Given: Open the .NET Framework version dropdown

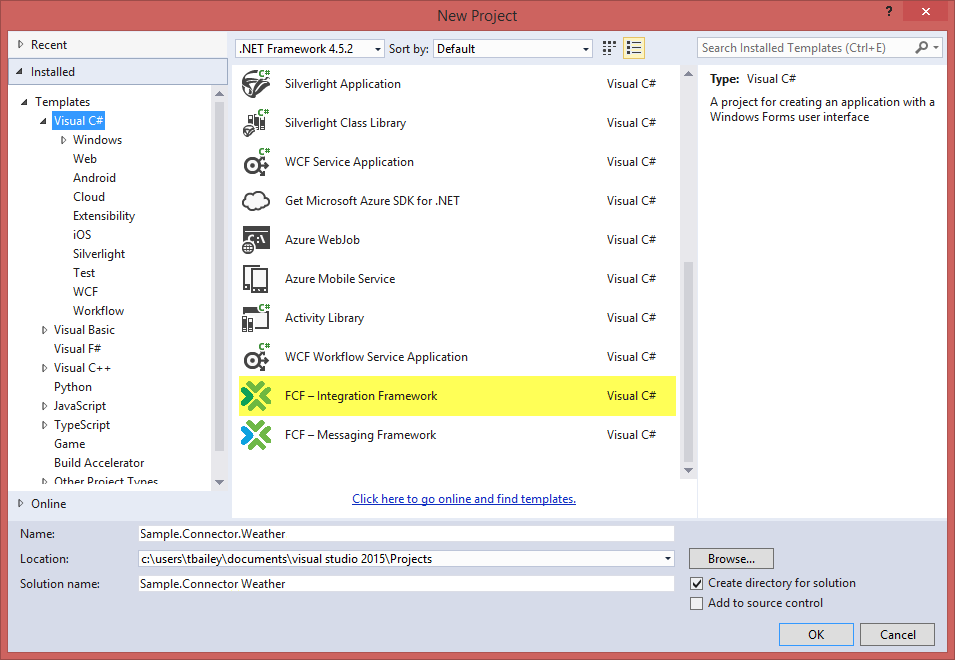Looking at the screenshot, I should click(x=310, y=49).
